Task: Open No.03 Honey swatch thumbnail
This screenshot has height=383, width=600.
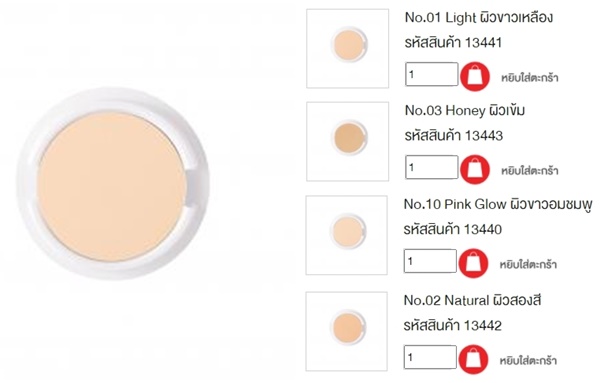Action: (x=347, y=141)
